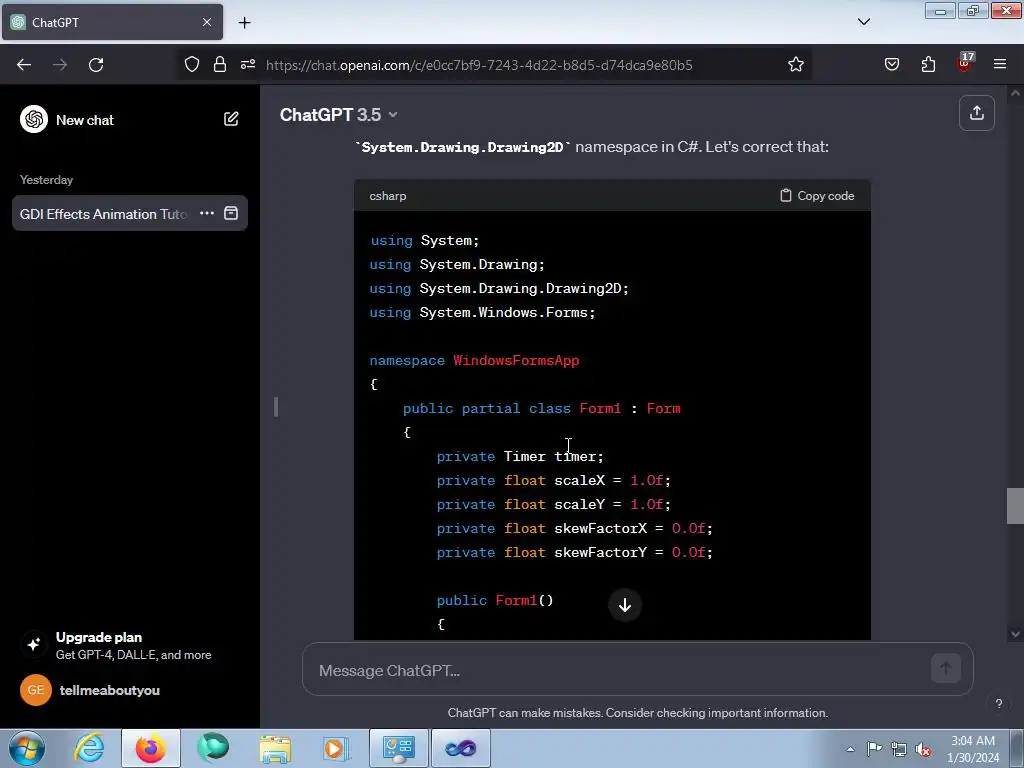
Task: Open Windows Media Player from taskbar
Action: coord(335,748)
